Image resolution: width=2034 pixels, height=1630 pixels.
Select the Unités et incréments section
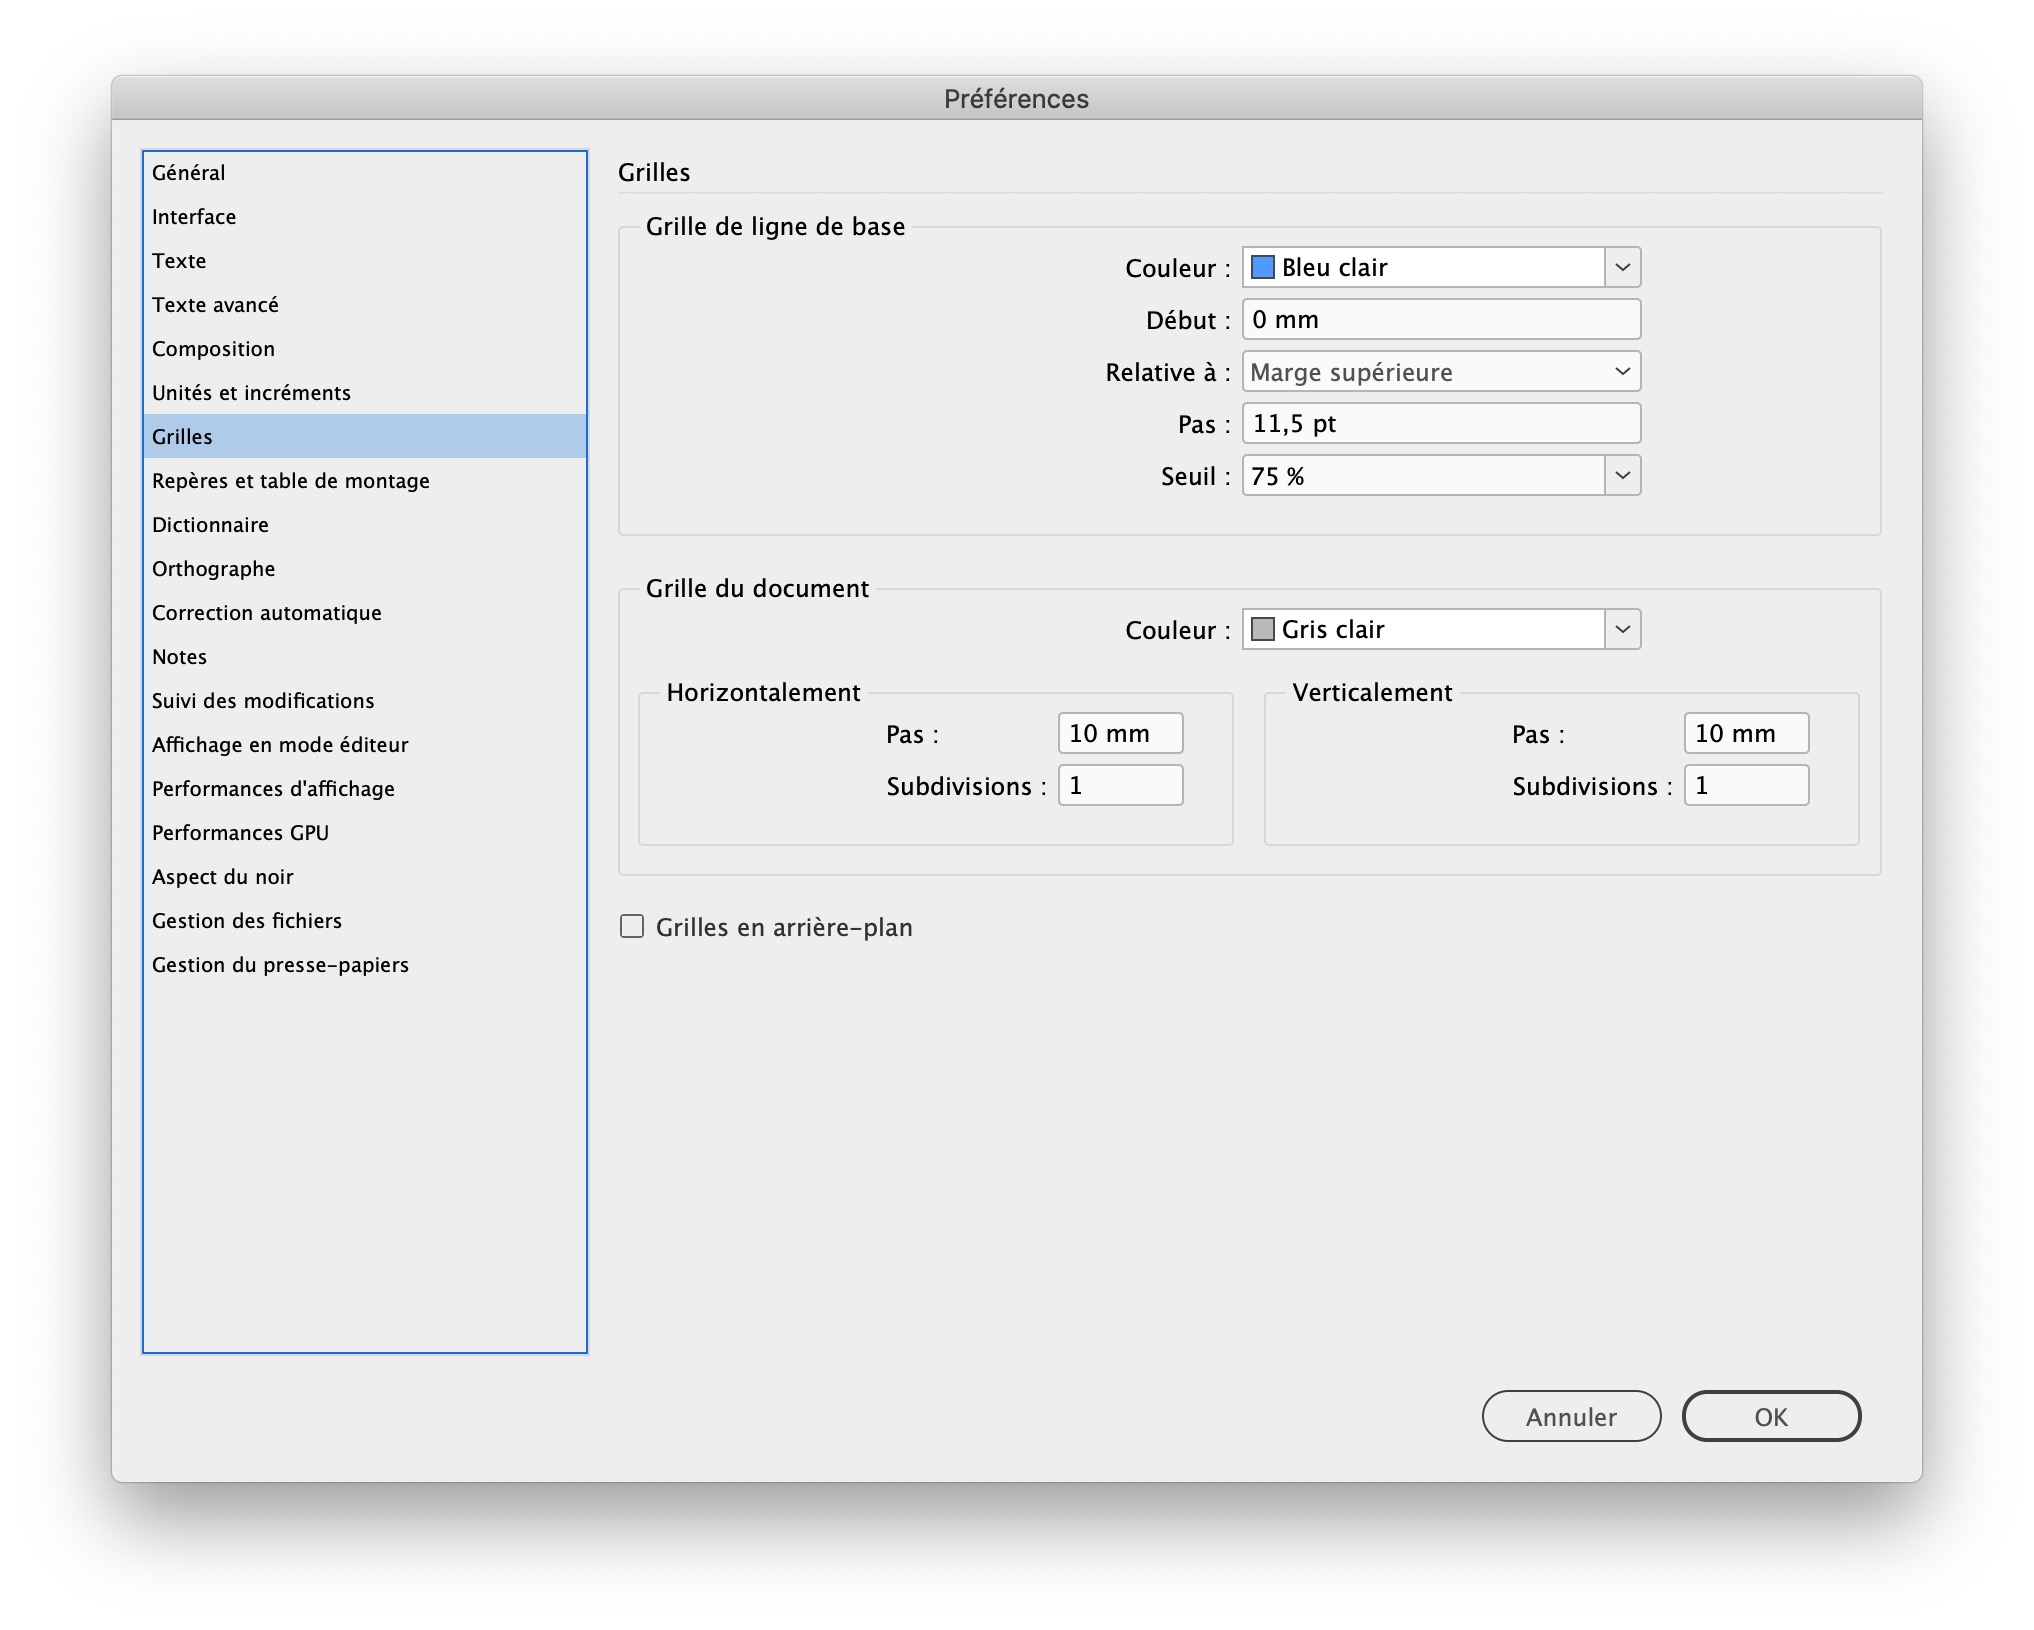click(254, 391)
